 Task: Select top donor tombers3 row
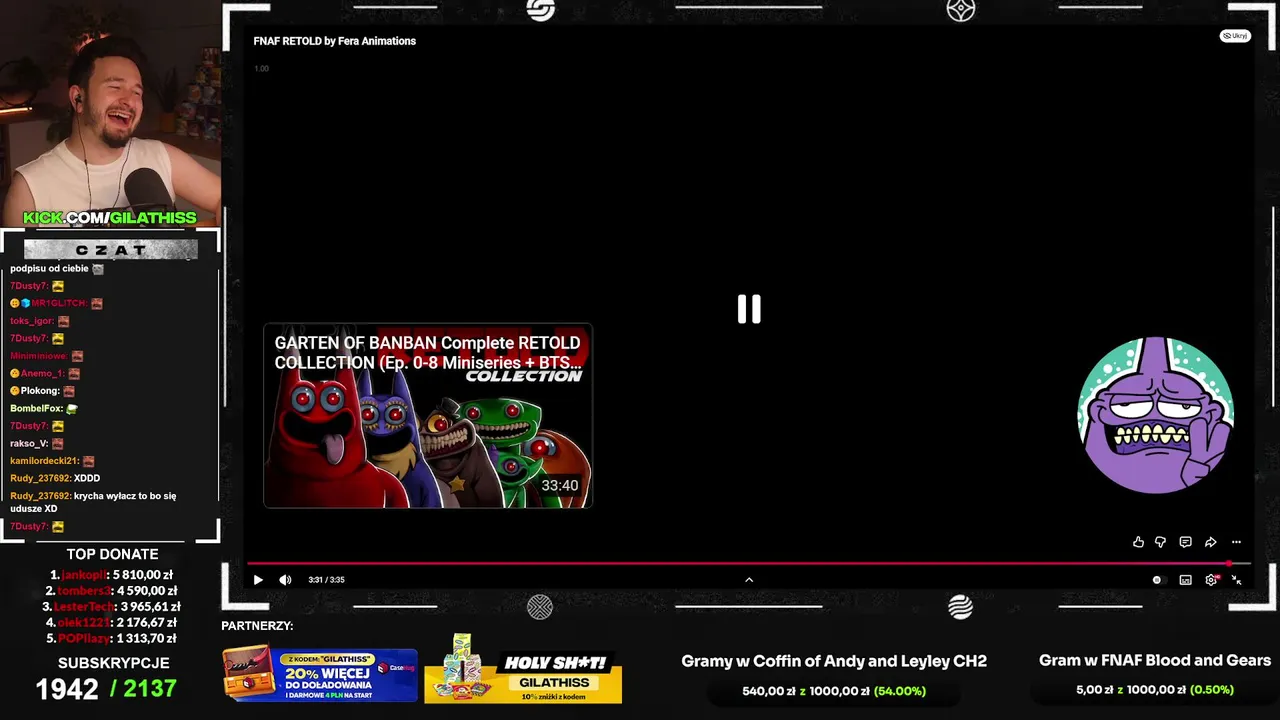point(112,591)
